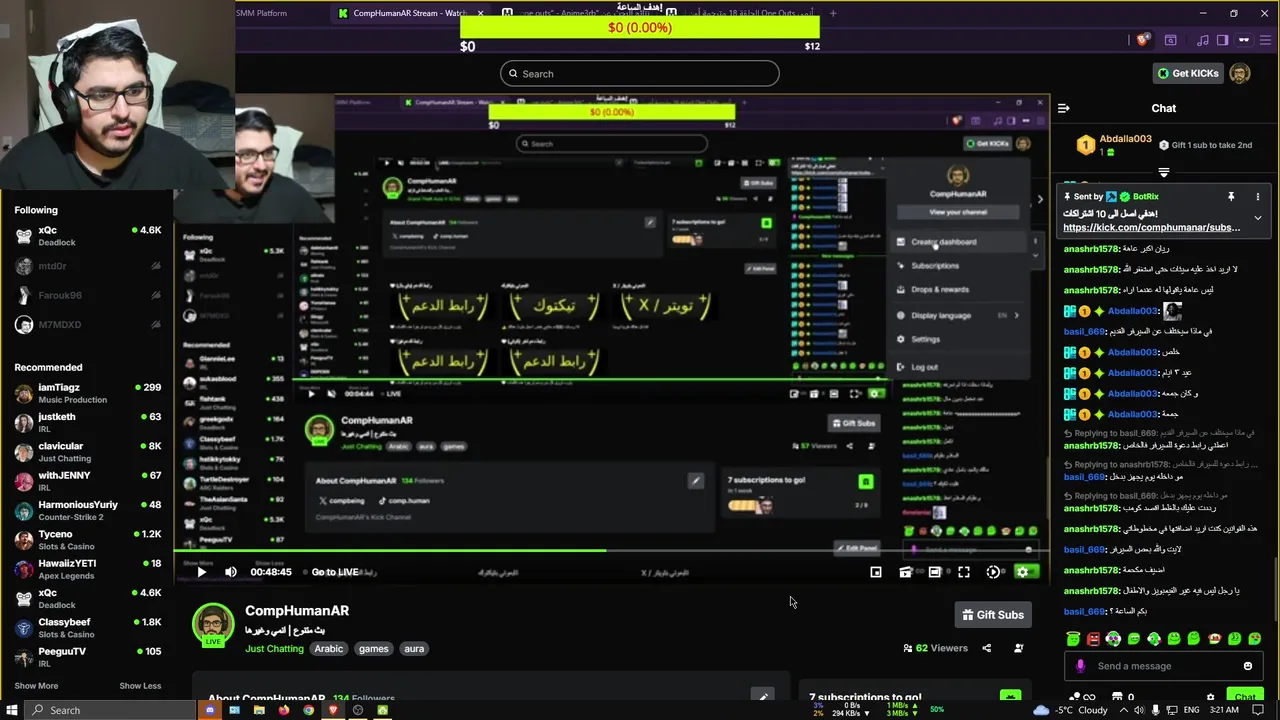Screen dimensions: 1280x720
Task: Open the browser hamburger main menu
Action: (x=1265, y=40)
